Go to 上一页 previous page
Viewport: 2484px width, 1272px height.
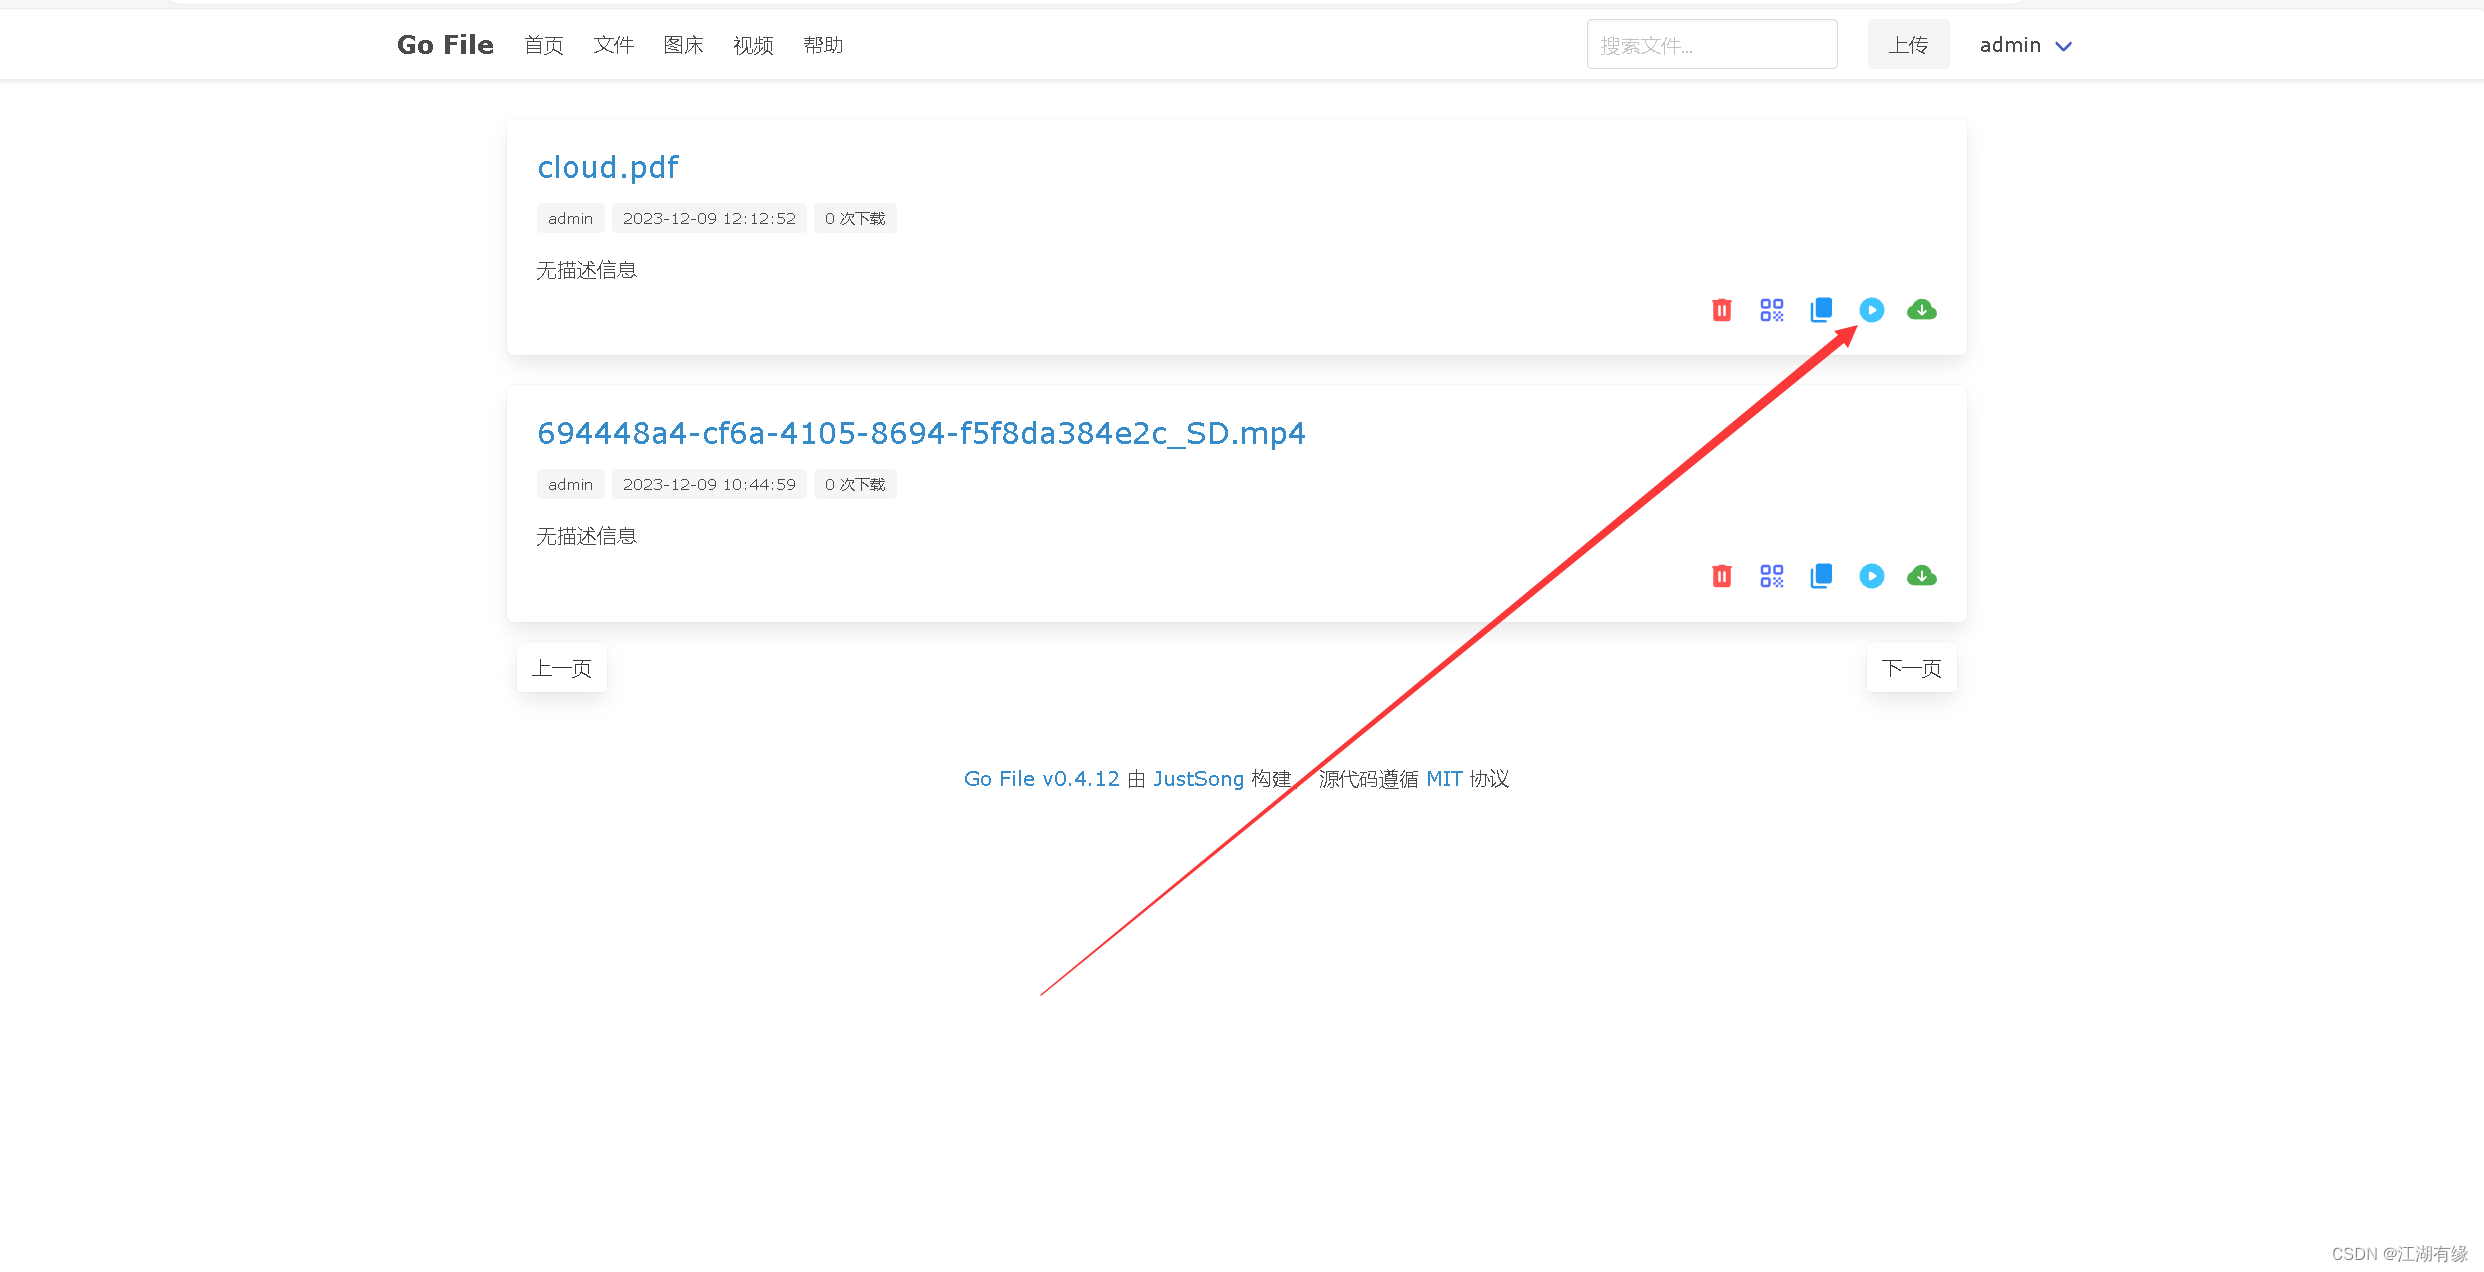(x=562, y=668)
